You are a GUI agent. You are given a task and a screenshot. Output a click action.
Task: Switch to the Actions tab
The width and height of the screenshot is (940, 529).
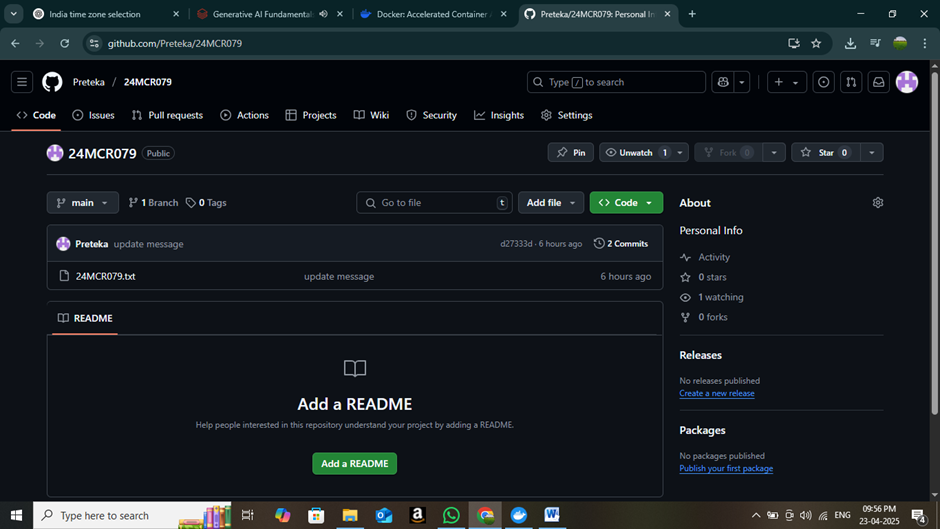[x=245, y=115]
